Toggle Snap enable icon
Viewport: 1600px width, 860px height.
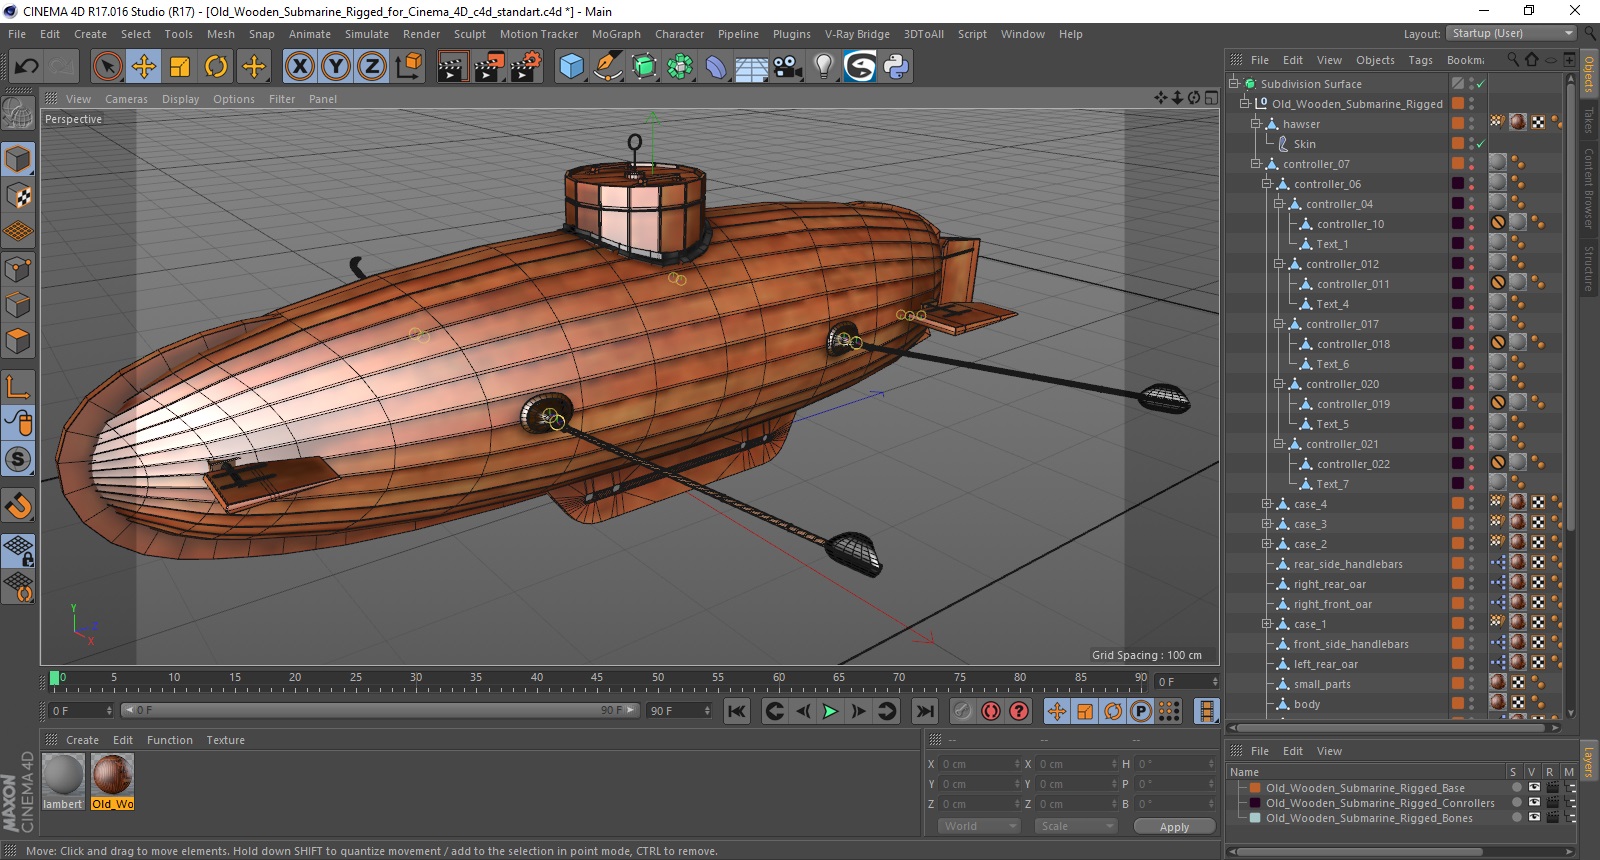[18, 459]
